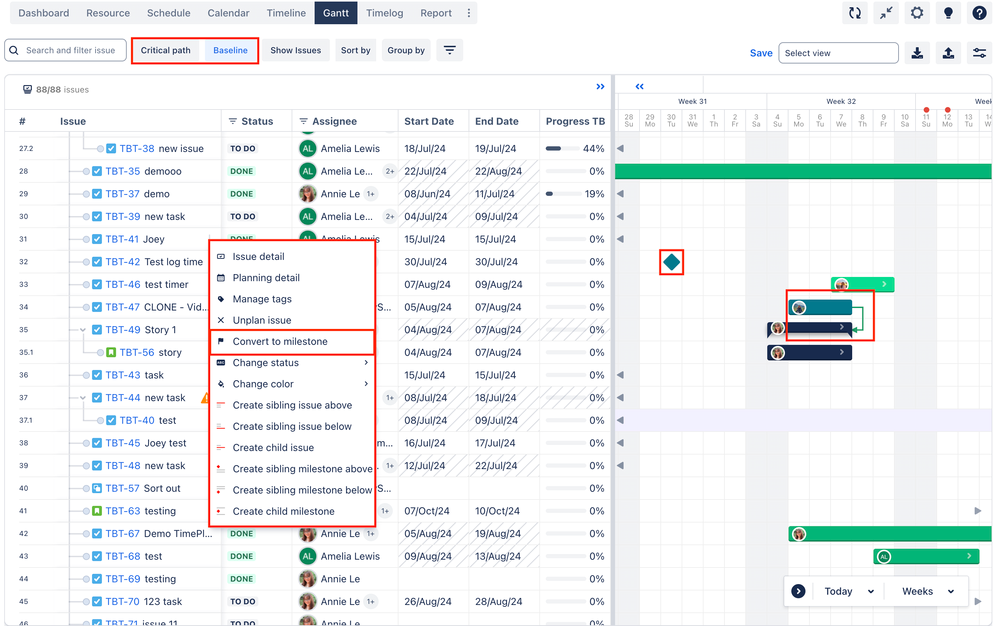This screenshot has height=626, width=998.
Task: Open the TBT-67 issue link
Action: 122,534
